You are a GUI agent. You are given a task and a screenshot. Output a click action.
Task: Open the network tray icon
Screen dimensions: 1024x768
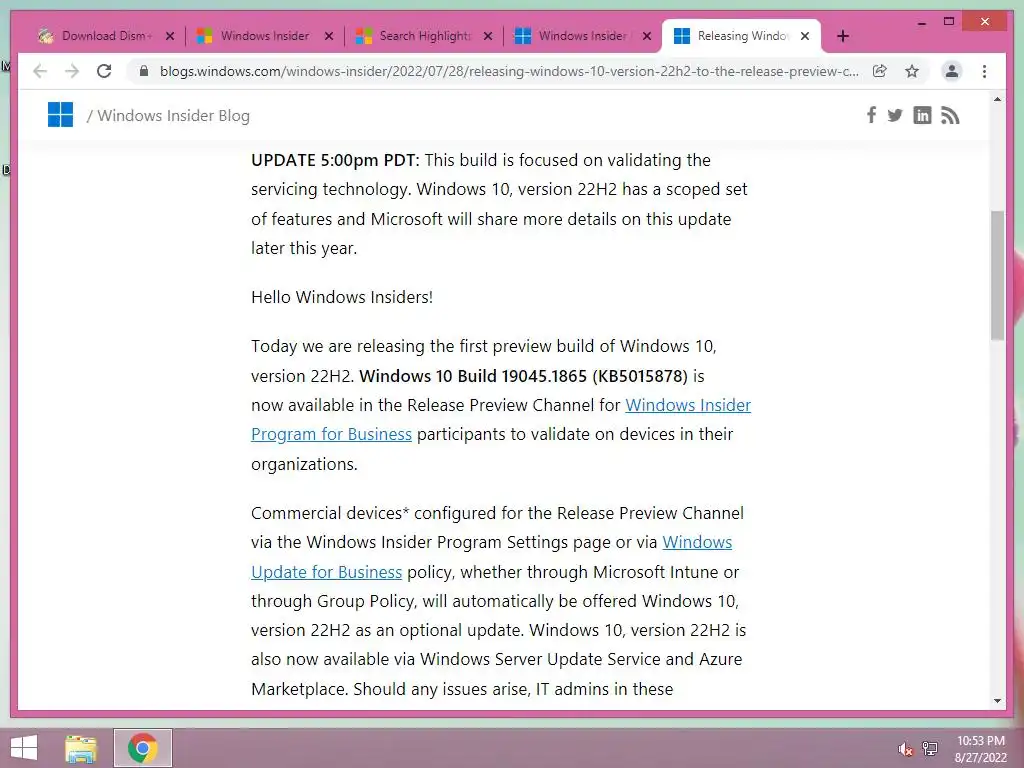click(x=930, y=749)
